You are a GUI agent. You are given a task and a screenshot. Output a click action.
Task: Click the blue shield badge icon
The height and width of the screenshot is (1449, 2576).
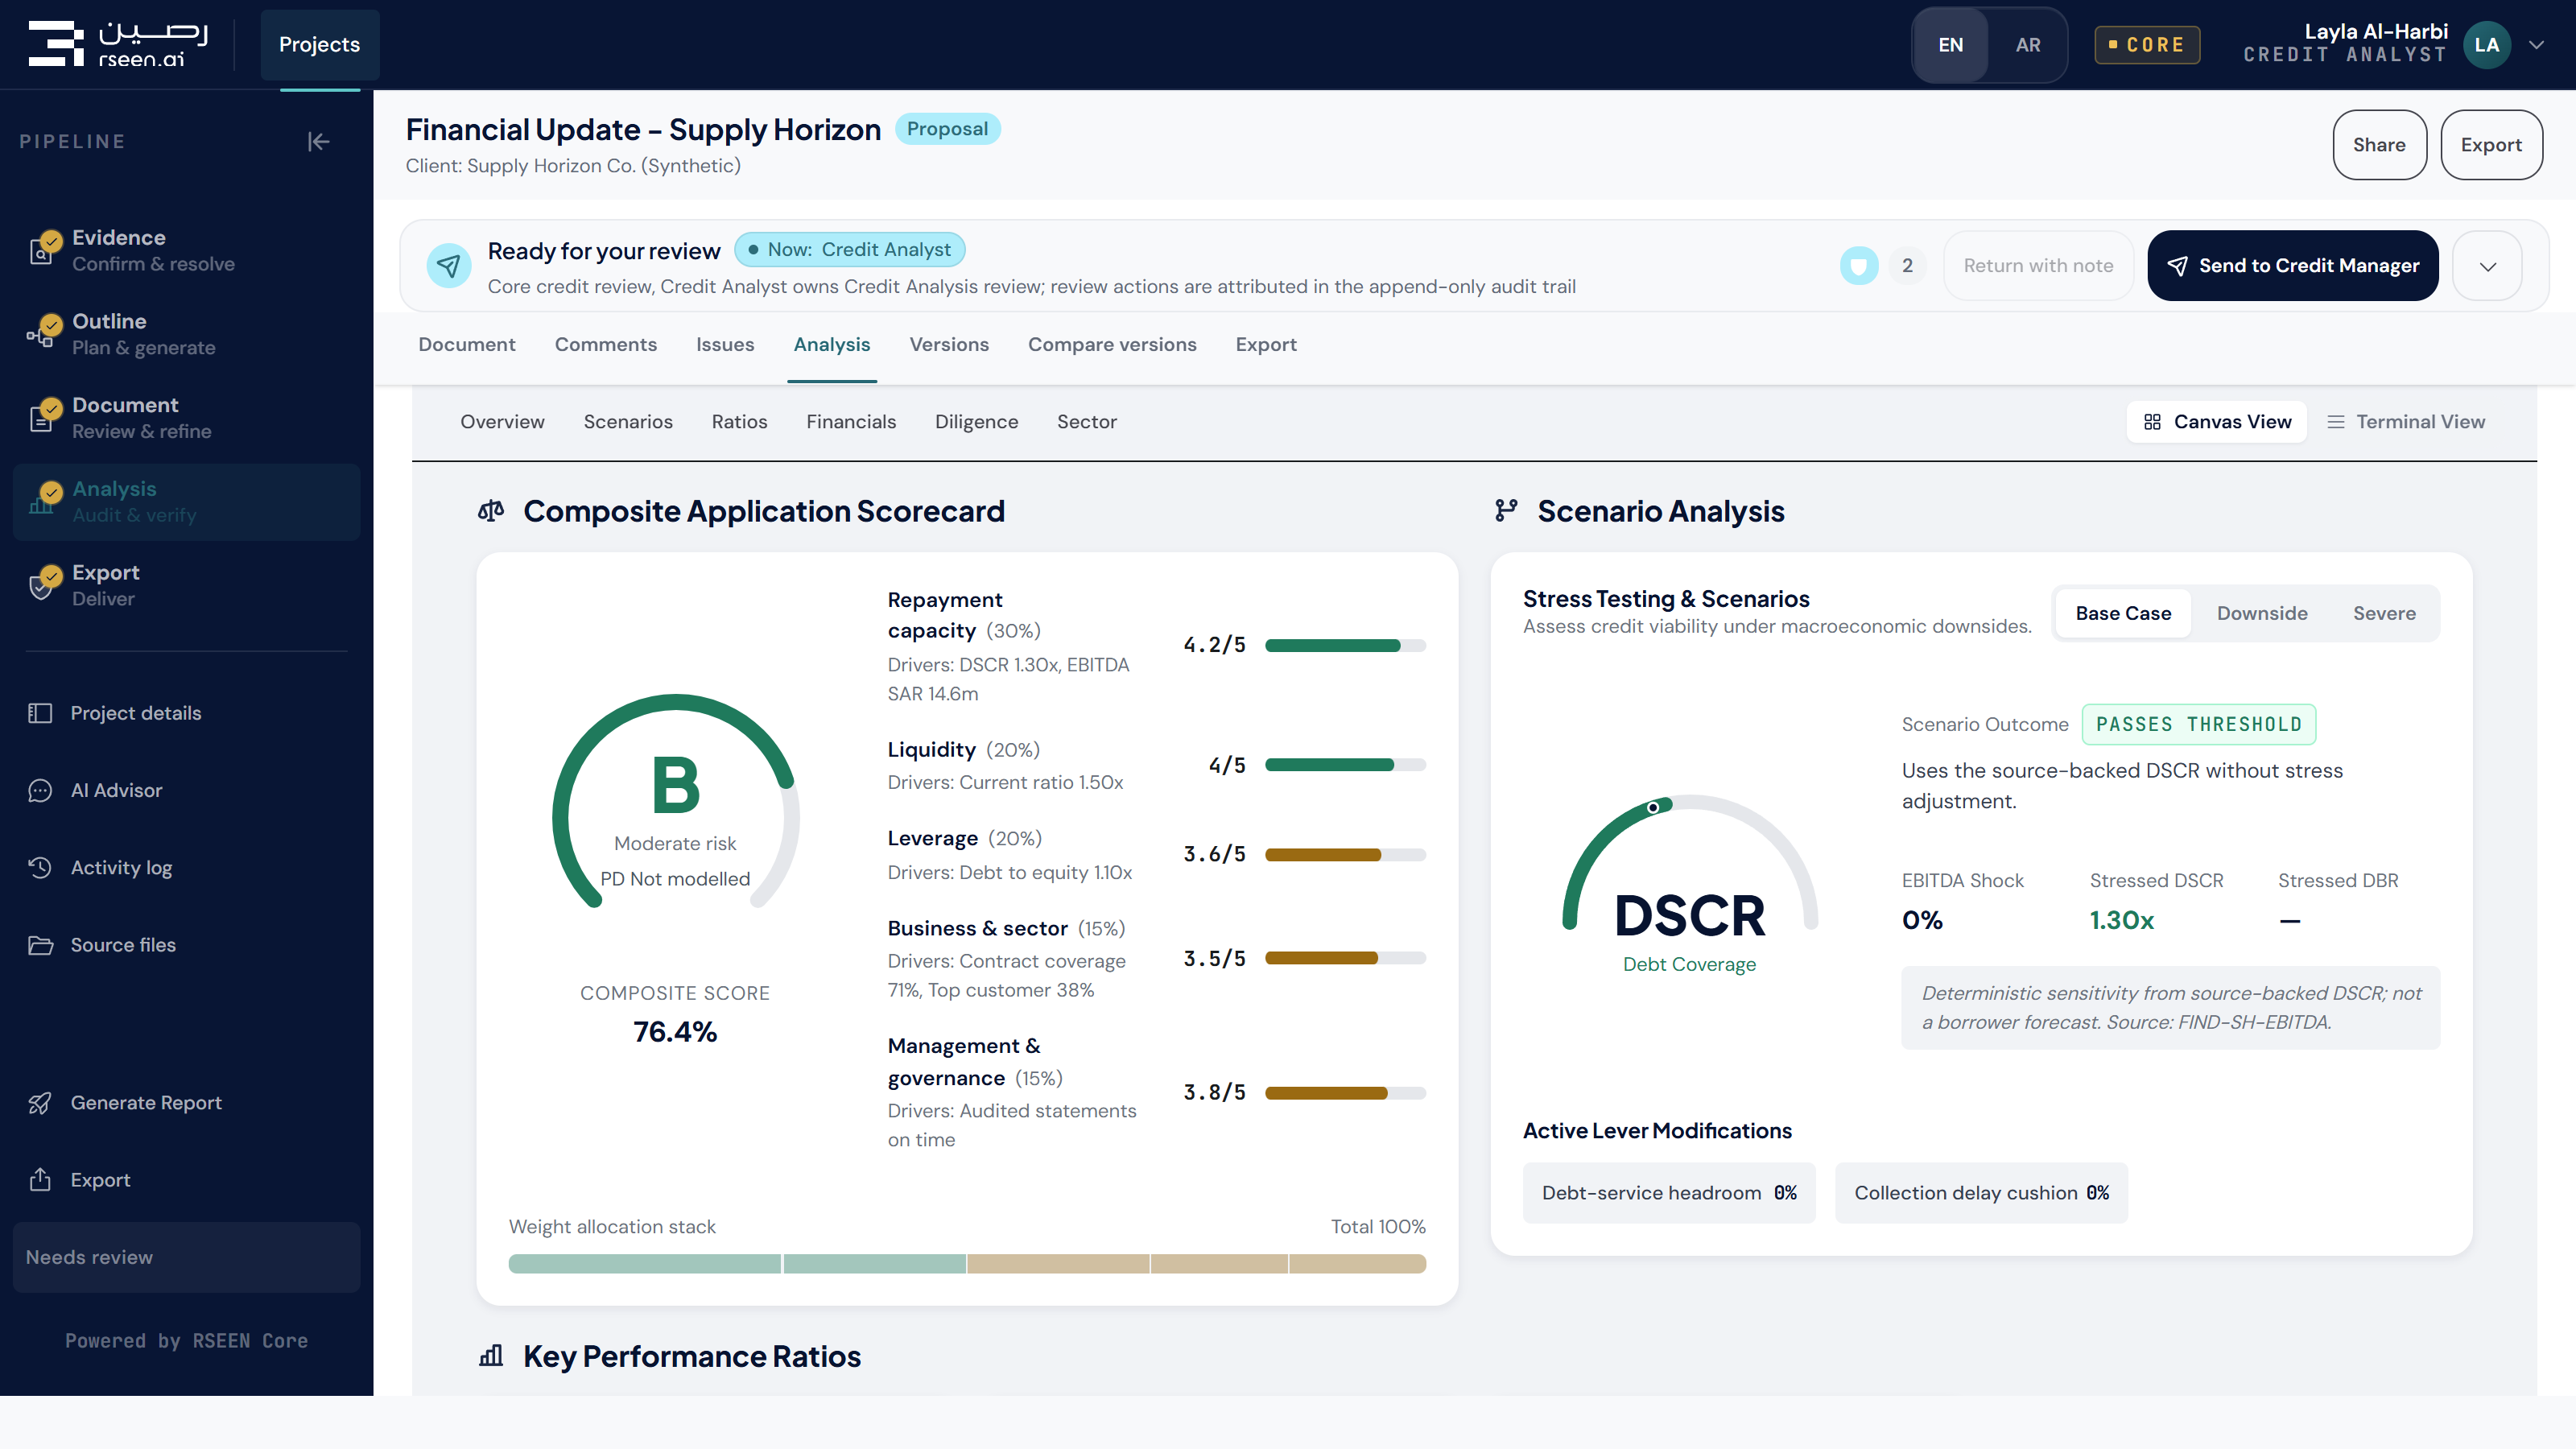[1859, 265]
